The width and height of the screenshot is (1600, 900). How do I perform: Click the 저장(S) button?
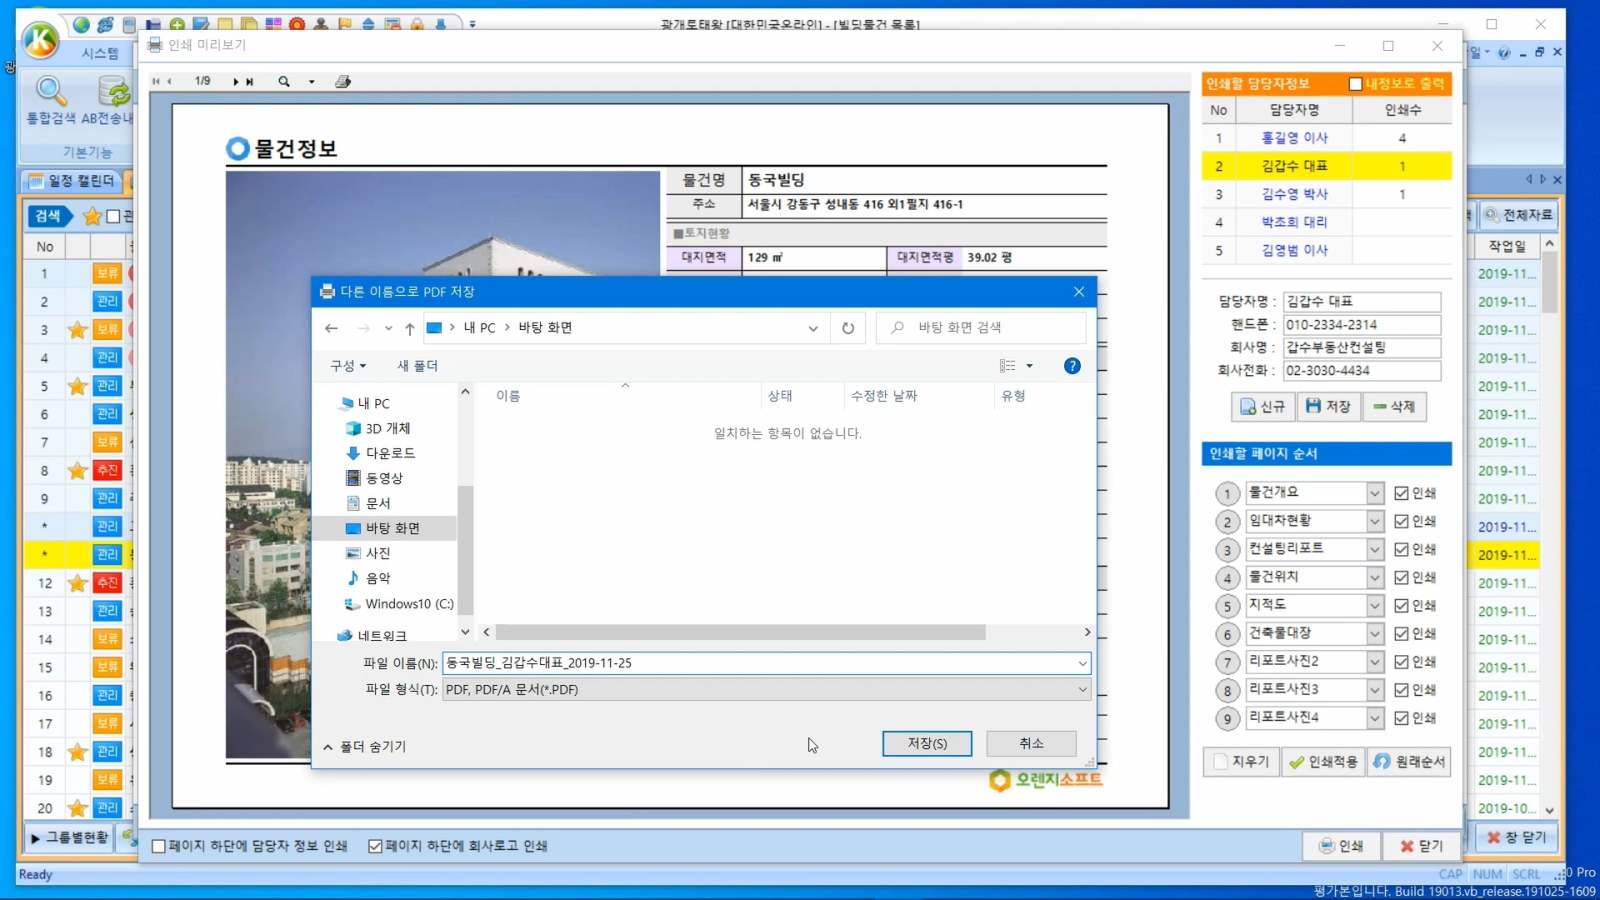point(926,743)
